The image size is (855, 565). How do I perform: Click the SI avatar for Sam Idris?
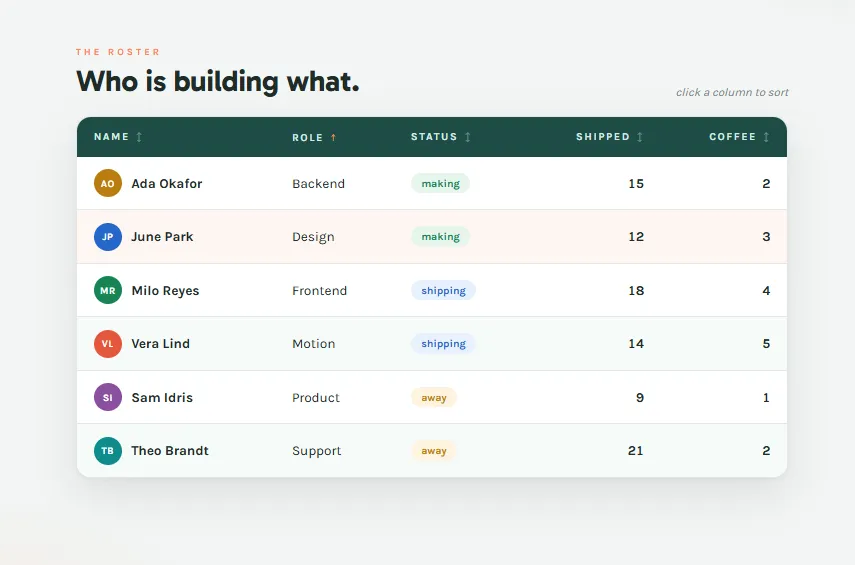[x=108, y=397]
